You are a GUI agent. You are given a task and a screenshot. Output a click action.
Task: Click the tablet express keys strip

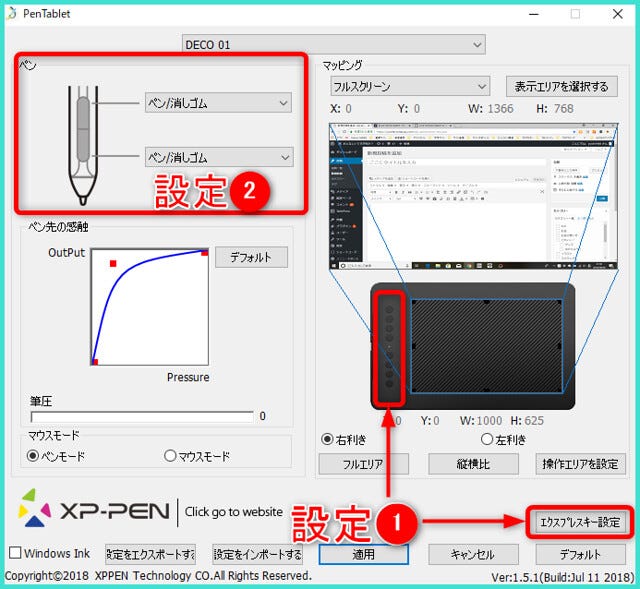click(389, 347)
